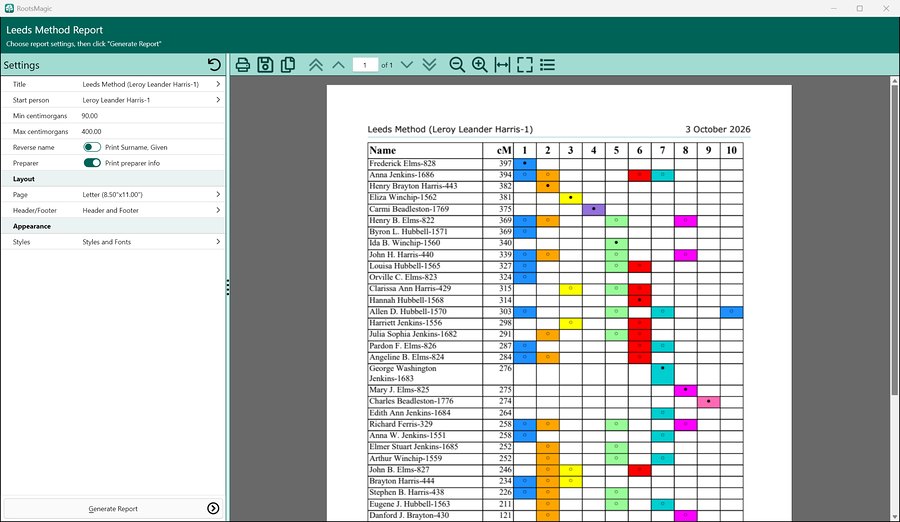Fit whole page in view icon
900x522 pixels.
525,65
